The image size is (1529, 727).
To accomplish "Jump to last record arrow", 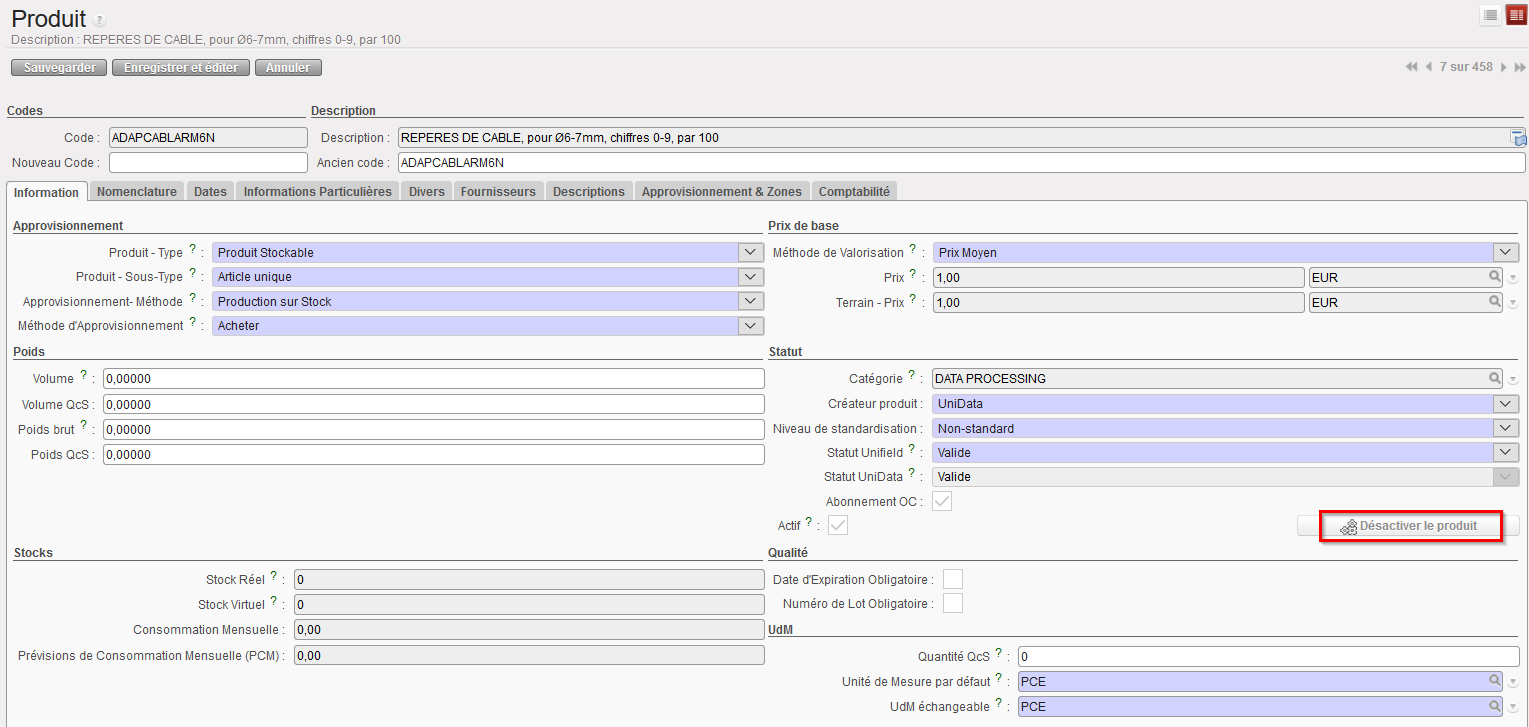I will pyautogui.click(x=1520, y=67).
